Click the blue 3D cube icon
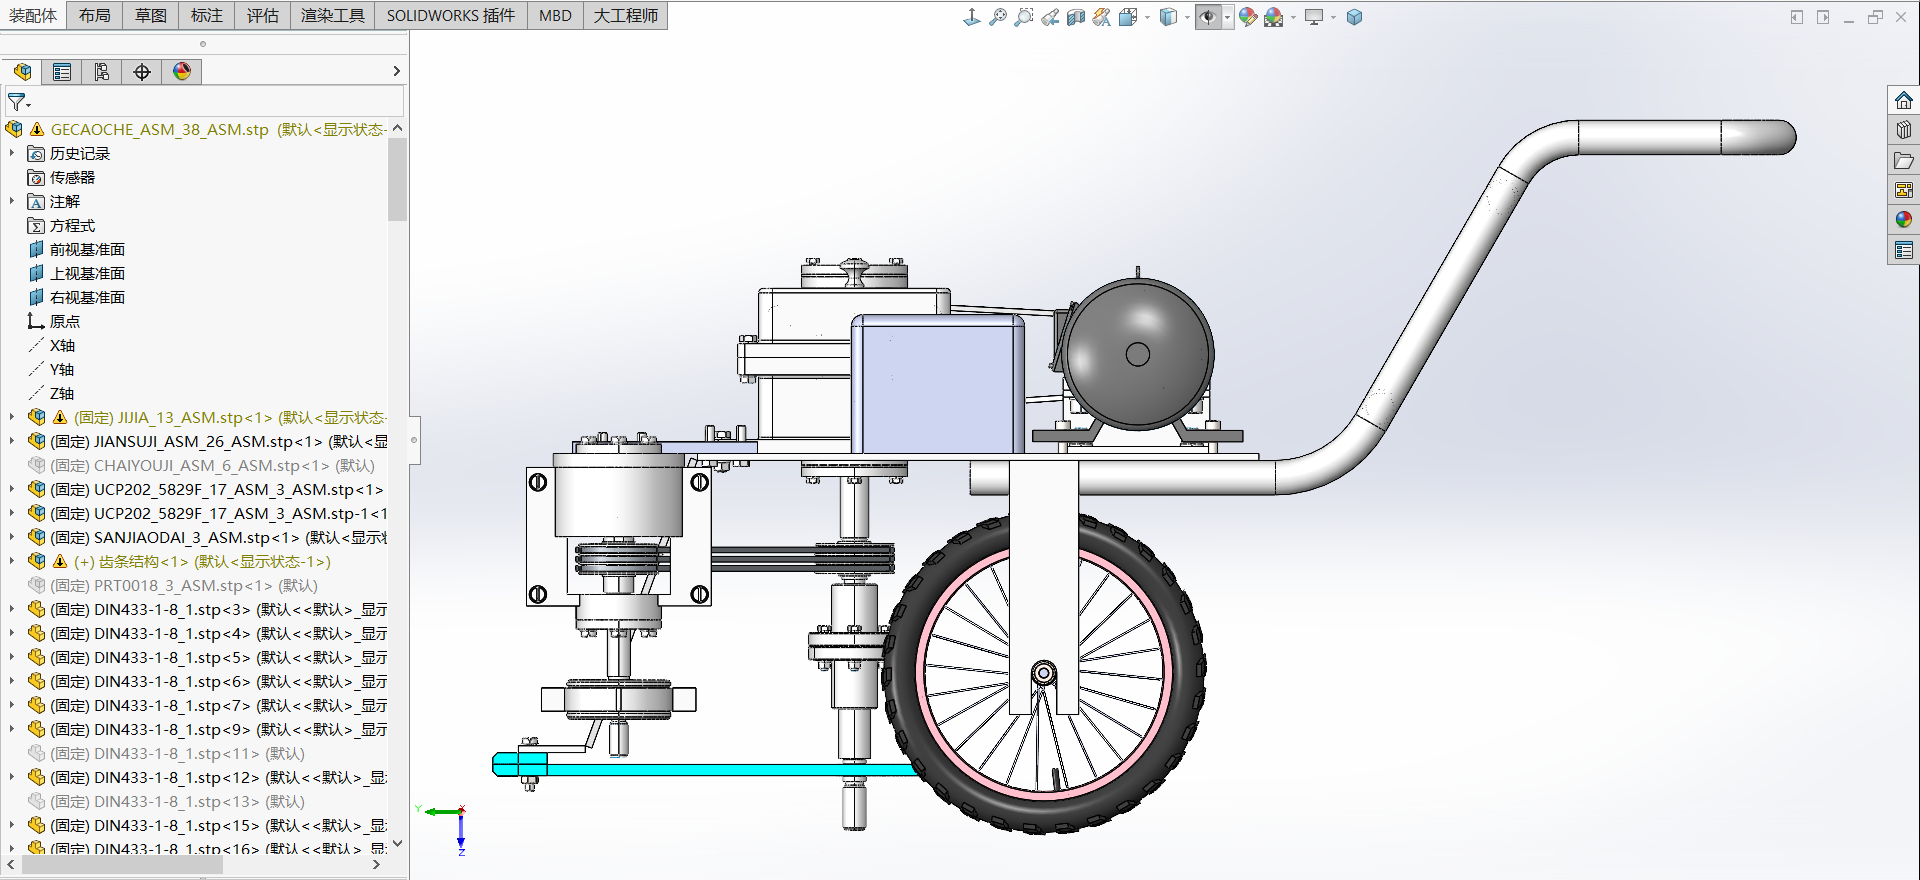1920x880 pixels. click(1354, 17)
